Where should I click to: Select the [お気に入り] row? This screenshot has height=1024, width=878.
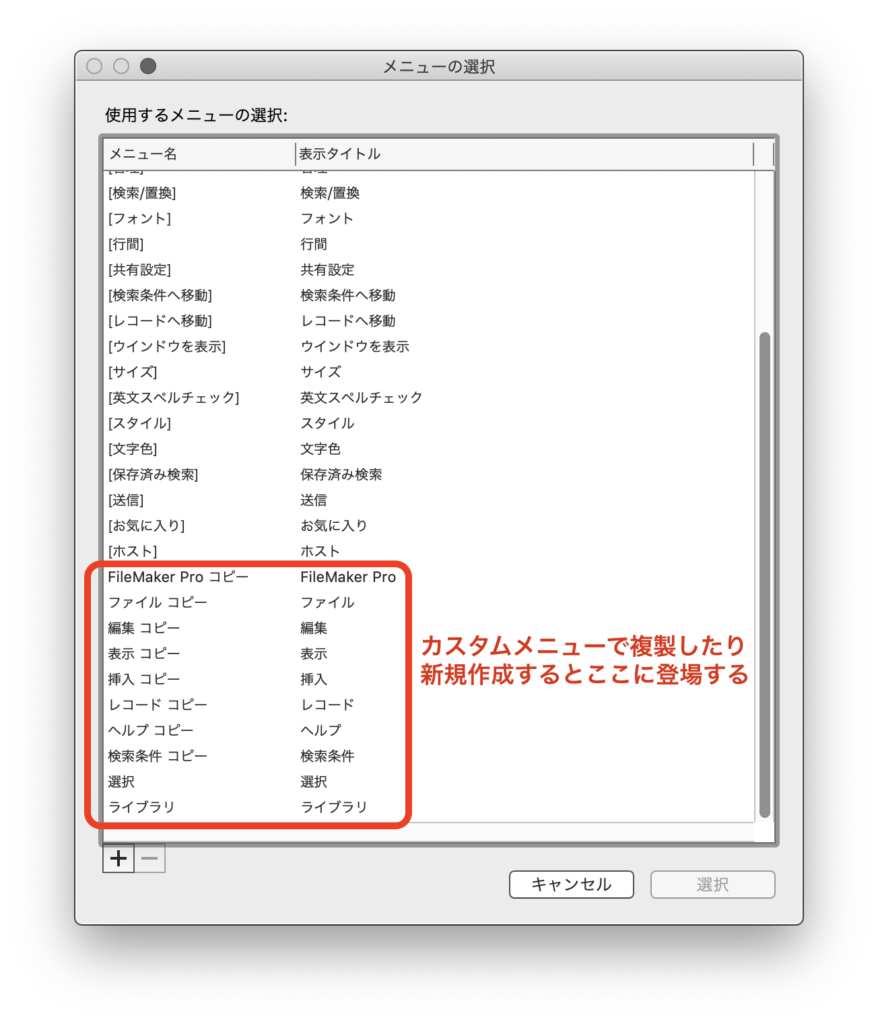[429, 526]
